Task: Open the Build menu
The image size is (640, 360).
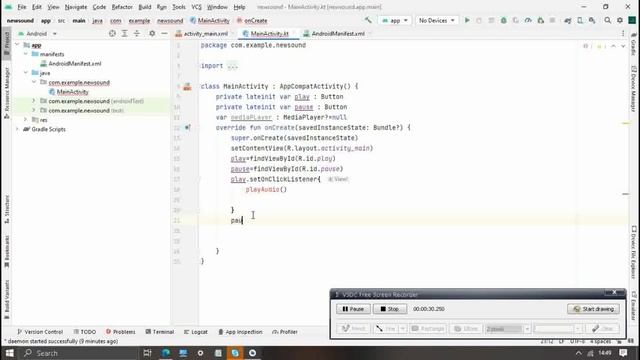Action: click(144, 7)
